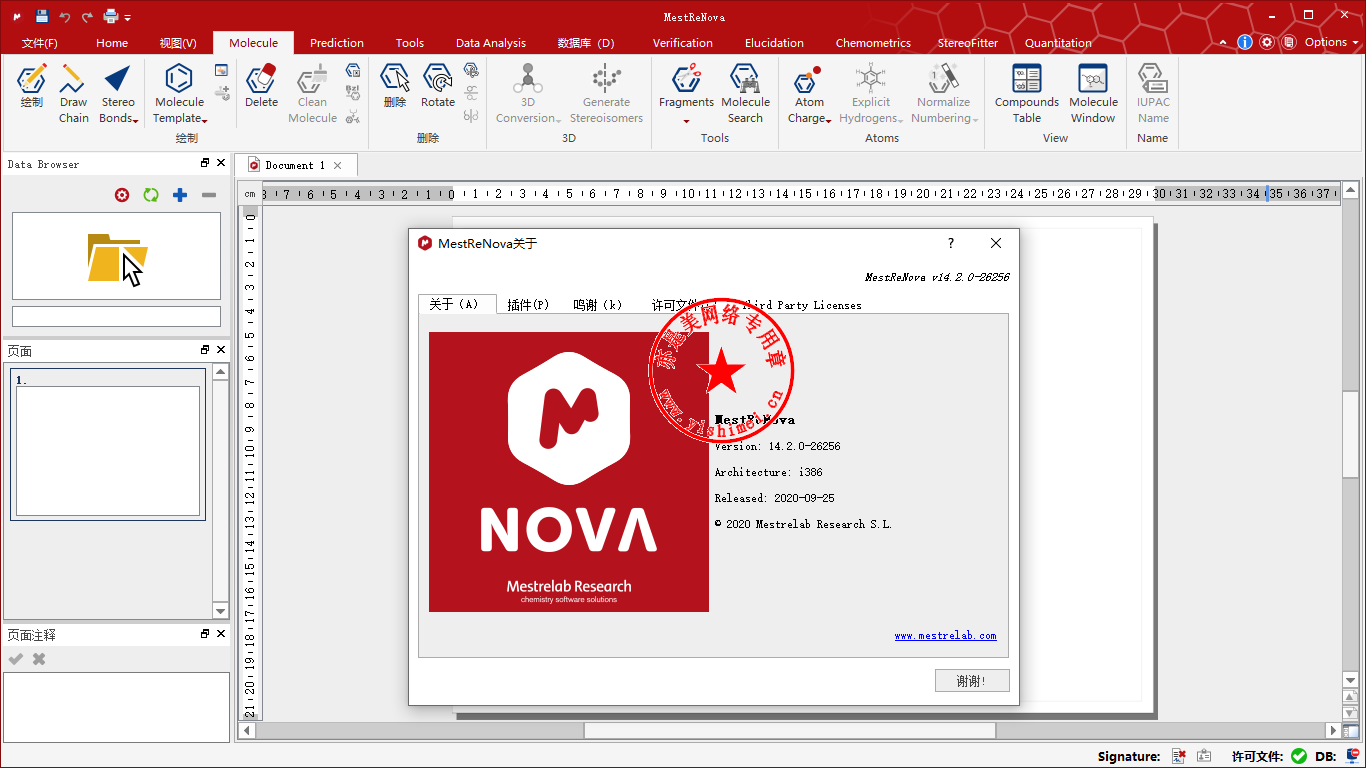Click the Data Browser path input field
This screenshot has width=1366, height=768.
pos(116,316)
